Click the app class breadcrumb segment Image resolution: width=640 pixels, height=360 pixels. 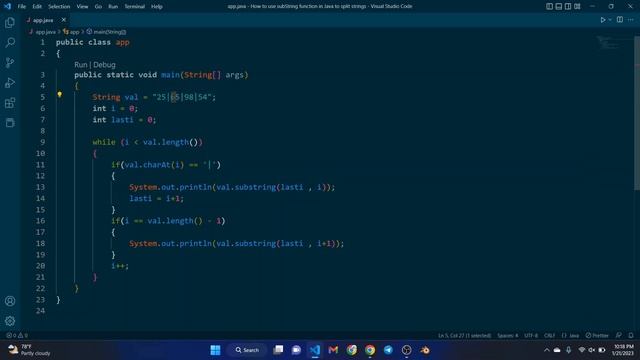pos(72,31)
